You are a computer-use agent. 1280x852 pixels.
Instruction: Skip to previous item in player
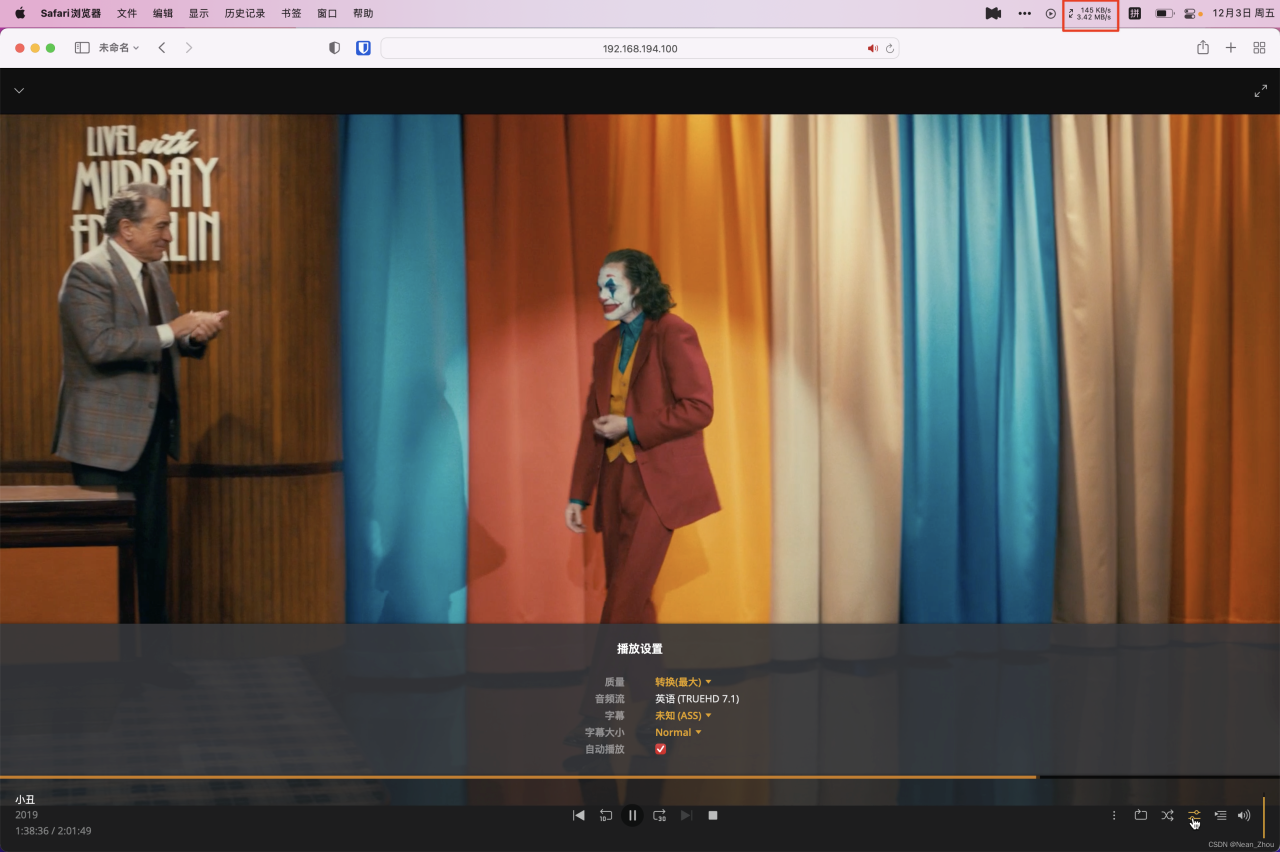[578, 815]
